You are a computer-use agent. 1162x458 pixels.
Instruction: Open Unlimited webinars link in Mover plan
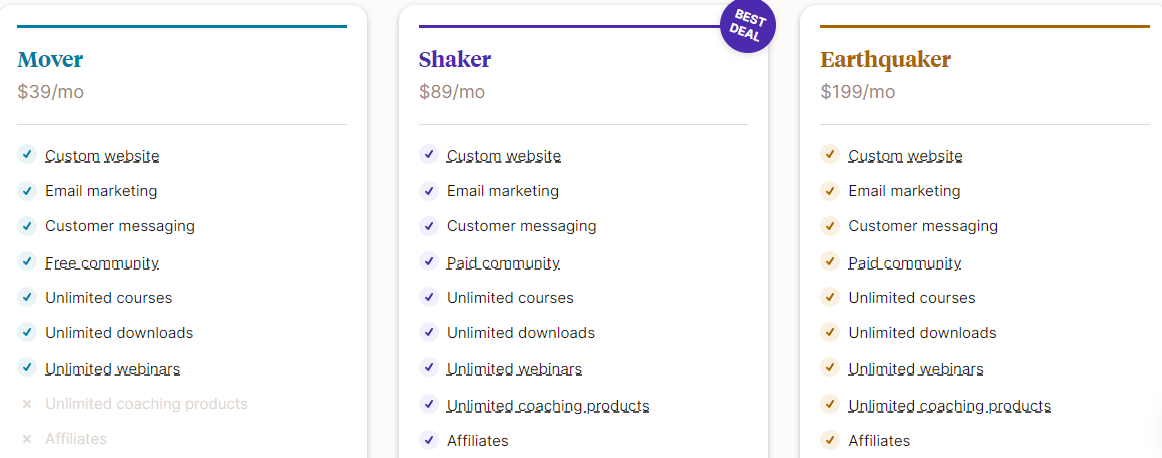(113, 369)
